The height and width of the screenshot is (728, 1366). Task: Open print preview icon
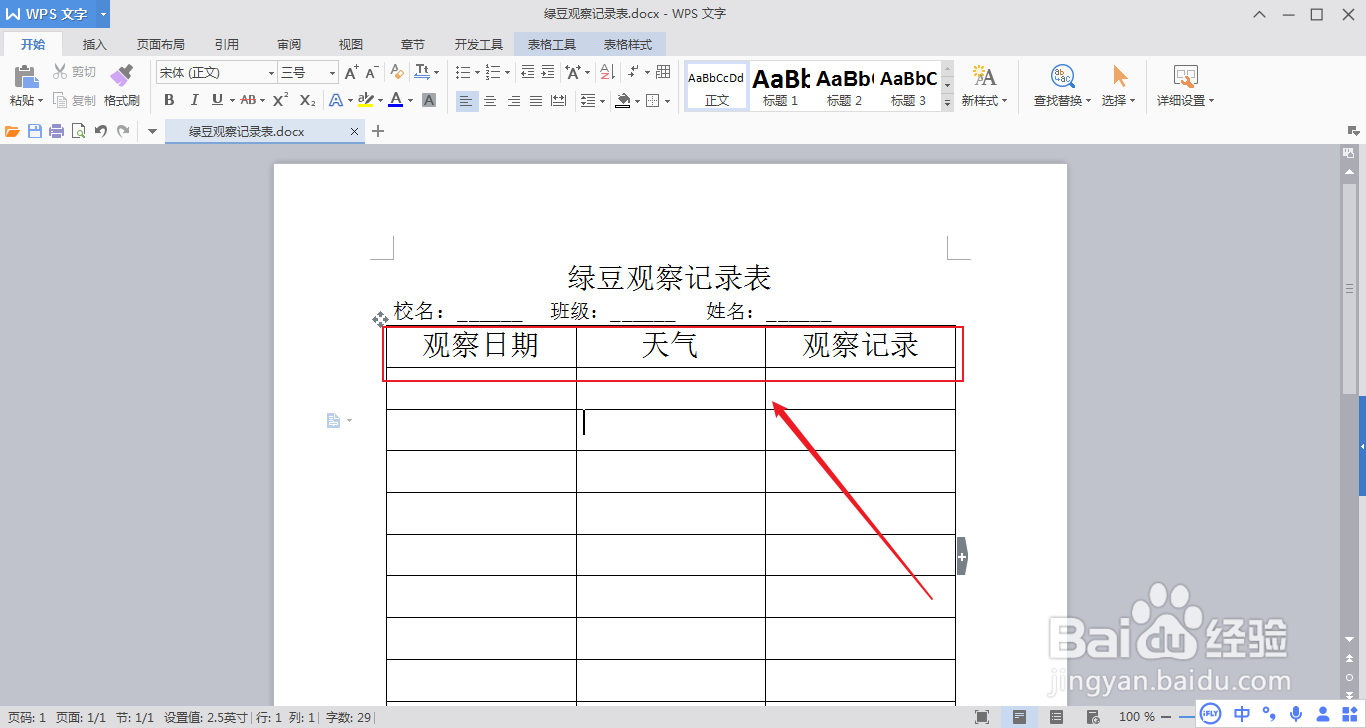click(78, 131)
